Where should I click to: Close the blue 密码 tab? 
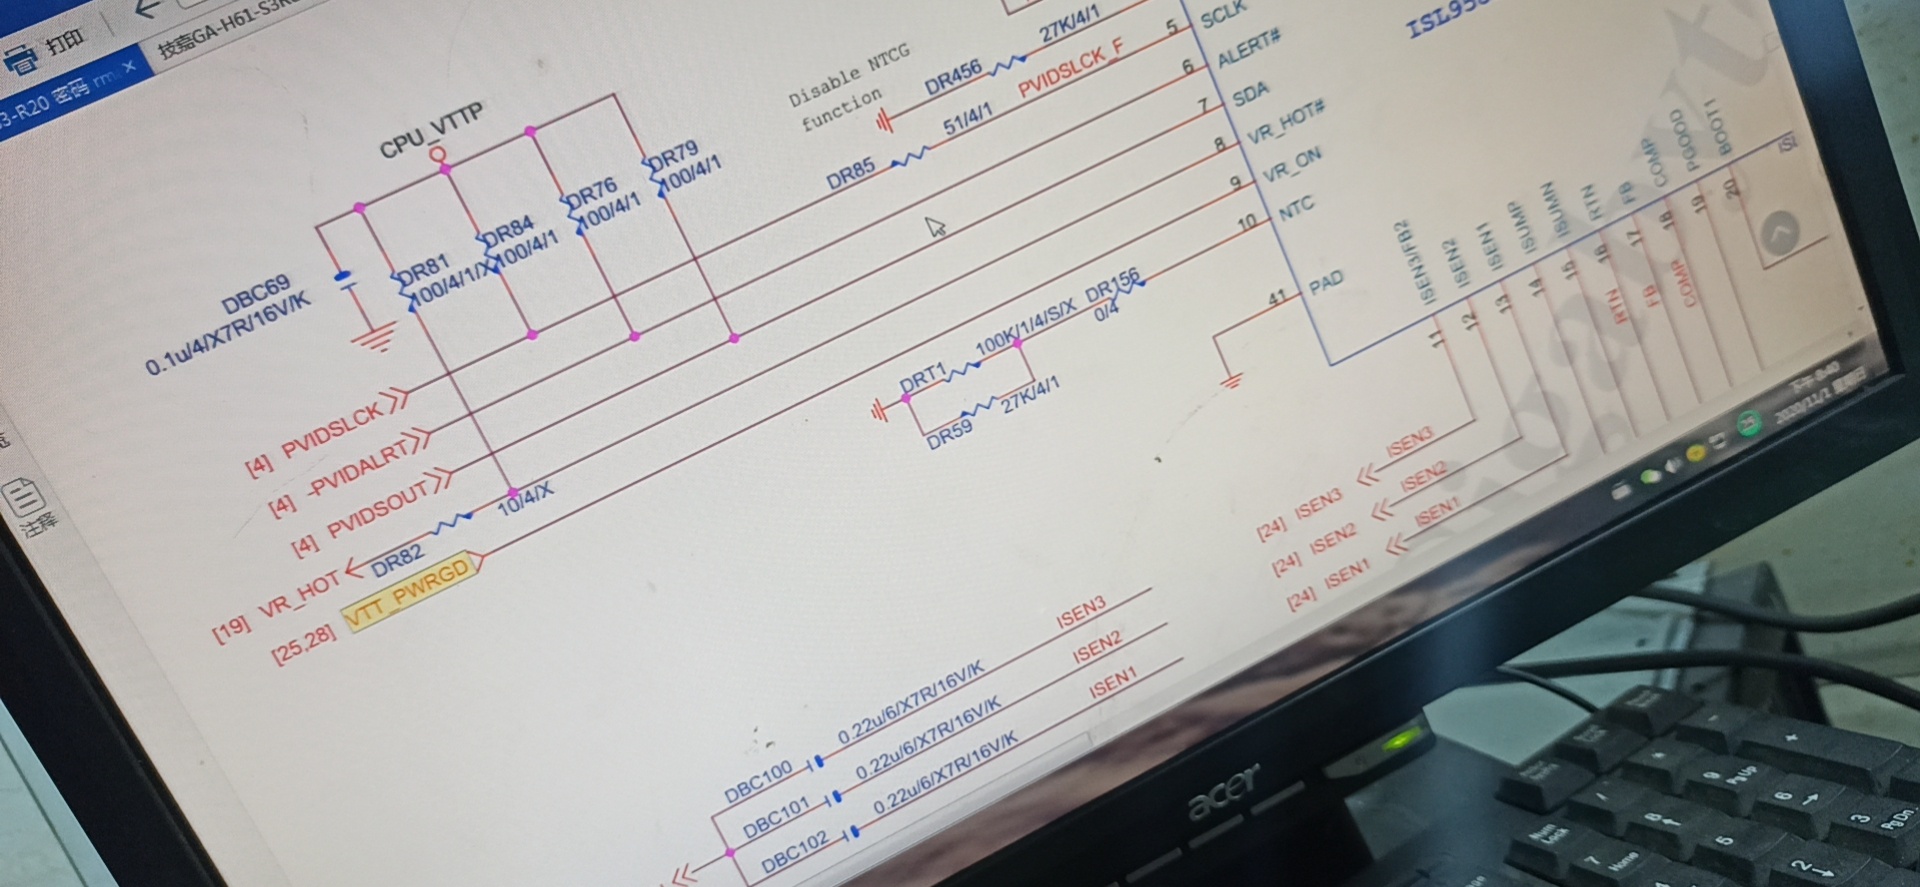(129, 67)
